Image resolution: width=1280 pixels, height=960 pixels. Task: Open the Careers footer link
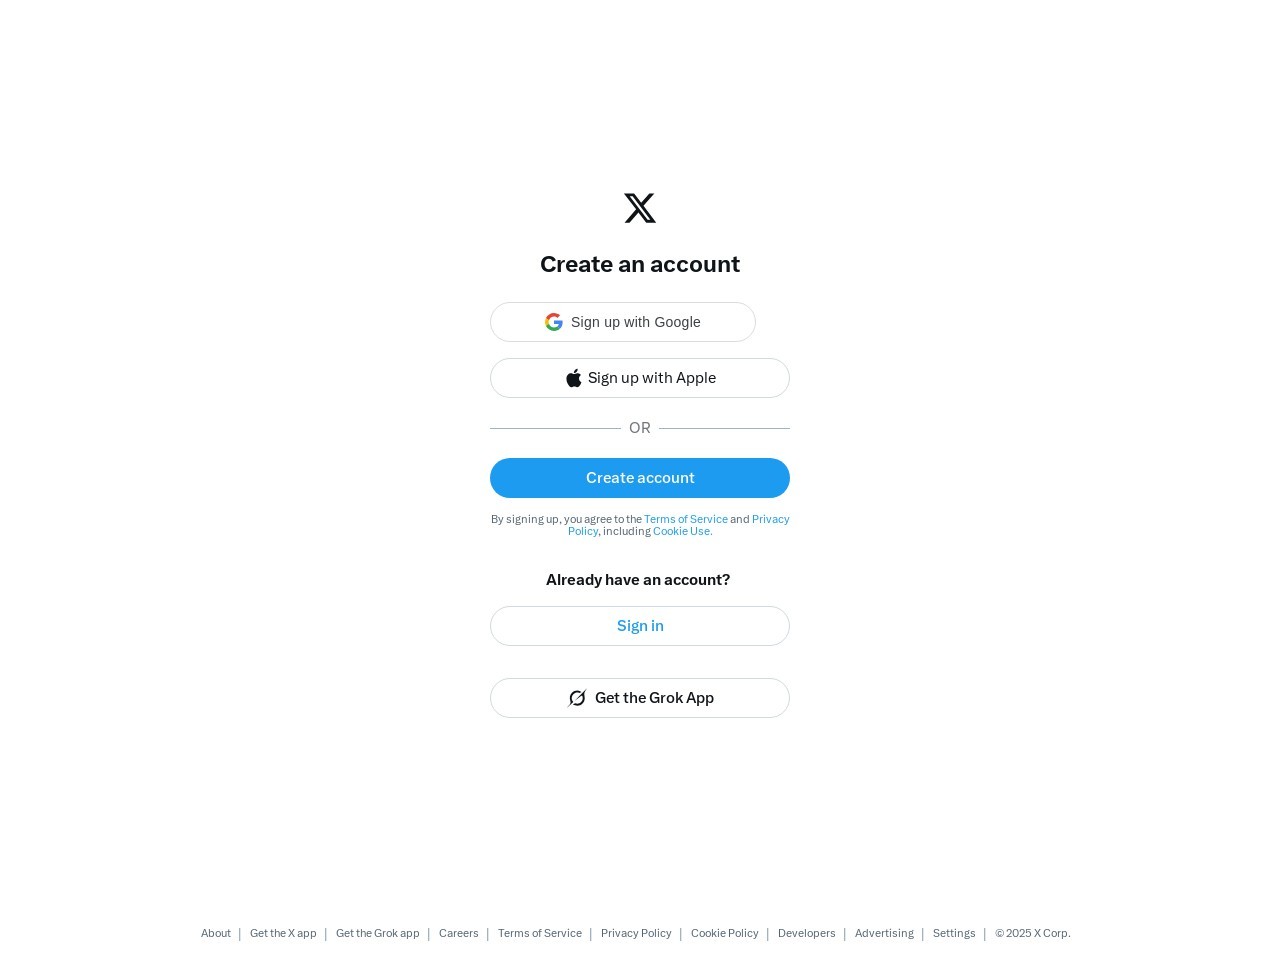[x=459, y=933]
